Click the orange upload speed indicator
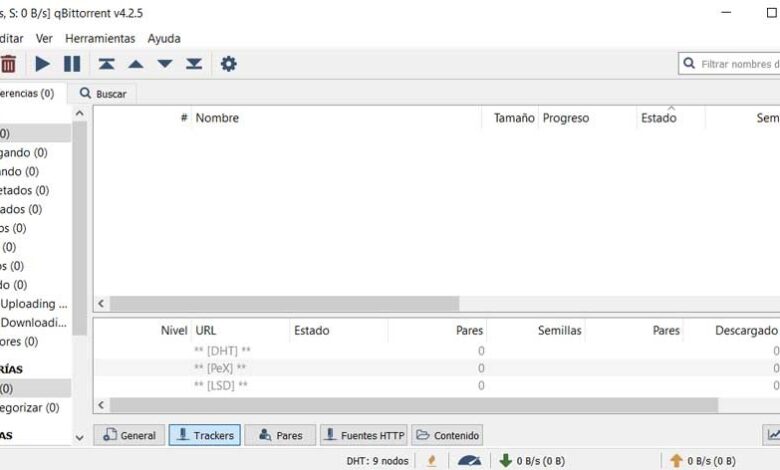This screenshot has height=470, width=780. click(x=702, y=461)
